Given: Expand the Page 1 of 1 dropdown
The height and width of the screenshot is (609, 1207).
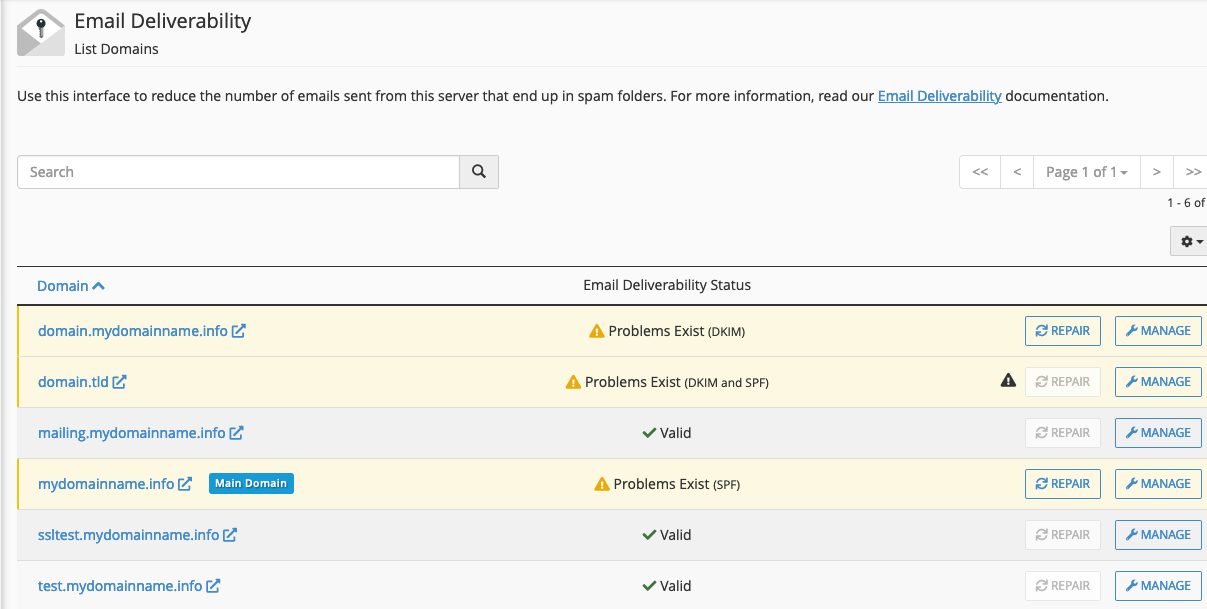Looking at the screenshot, I should click(1086, 172).
